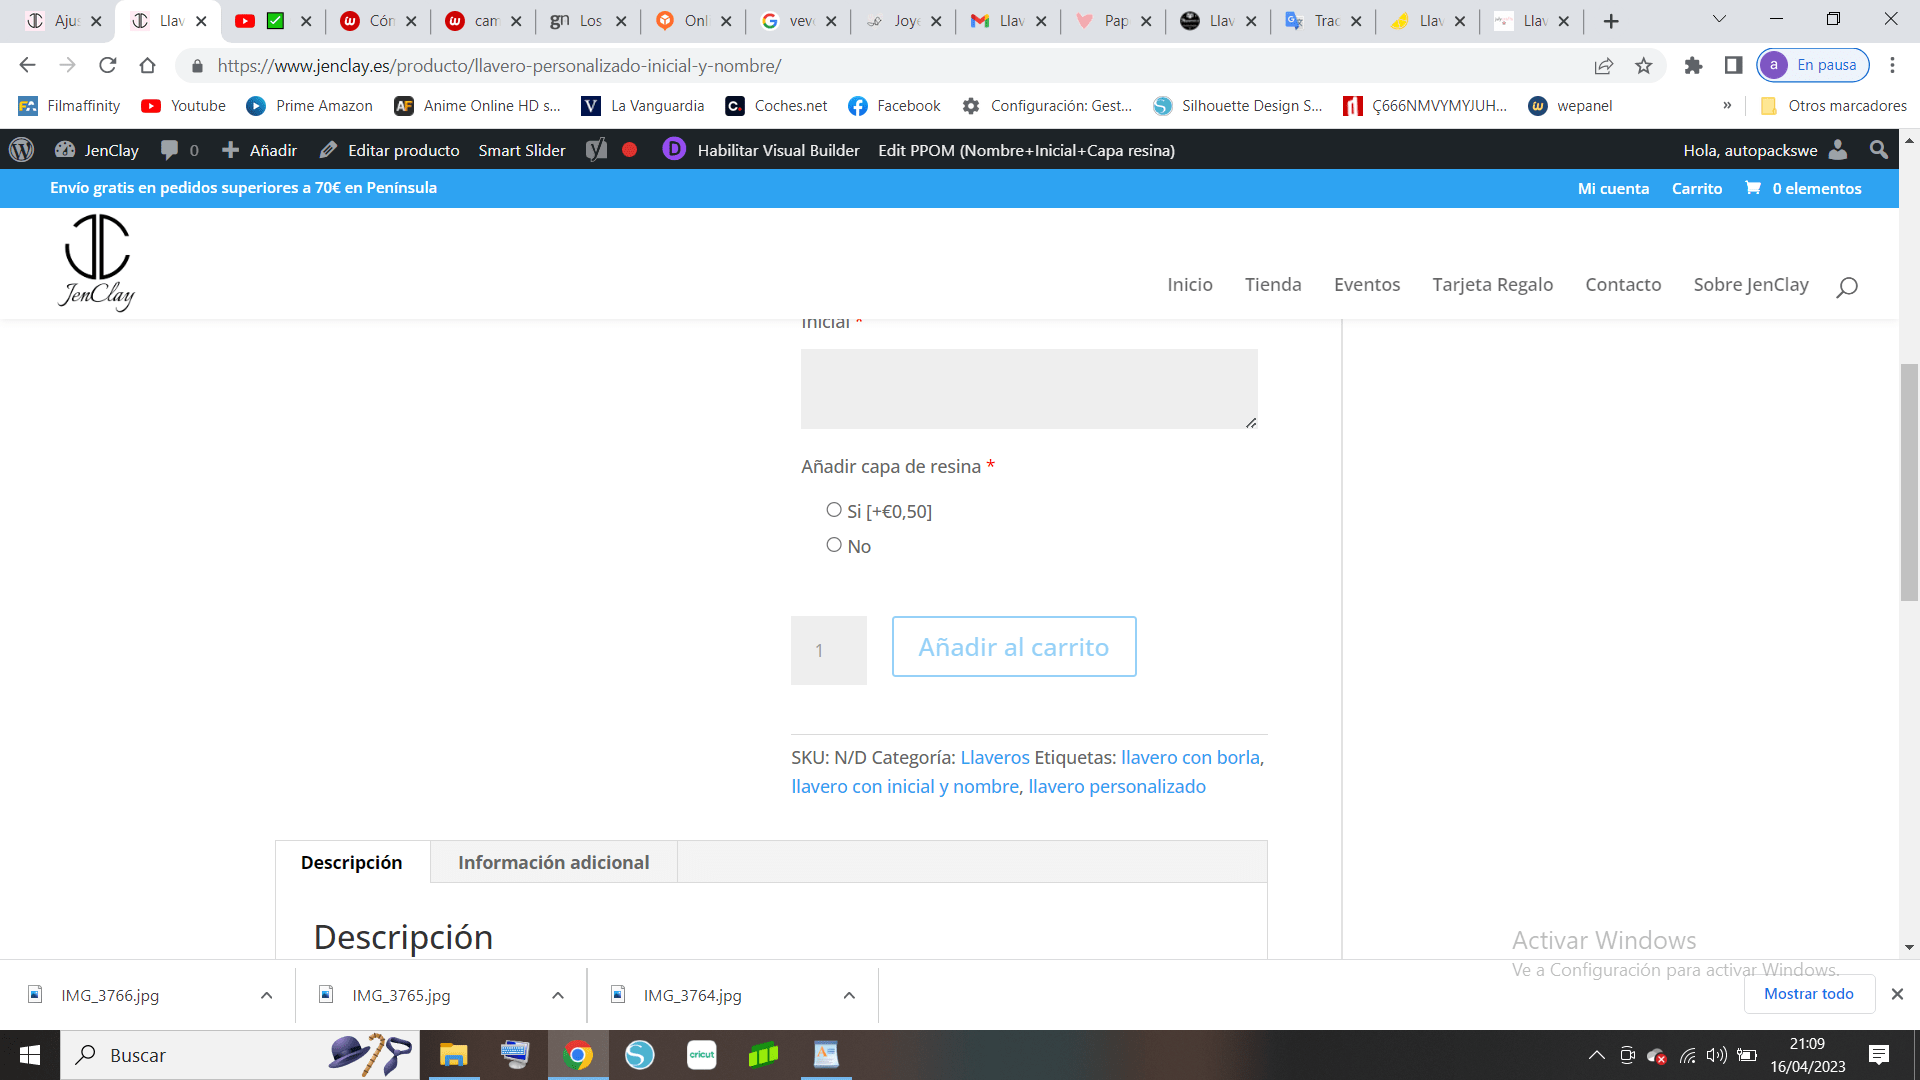Screen dimensions: 1920x1080
Task: Click the quantity input field
Action: pyautogui.click(x=829, y=650)
